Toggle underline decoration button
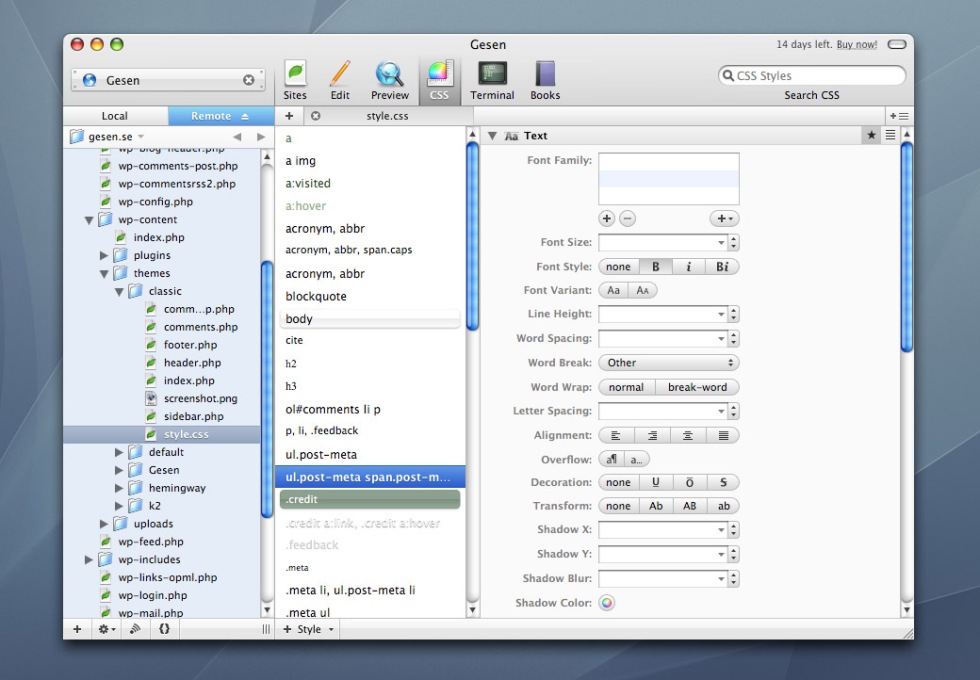 click(655, 483)
